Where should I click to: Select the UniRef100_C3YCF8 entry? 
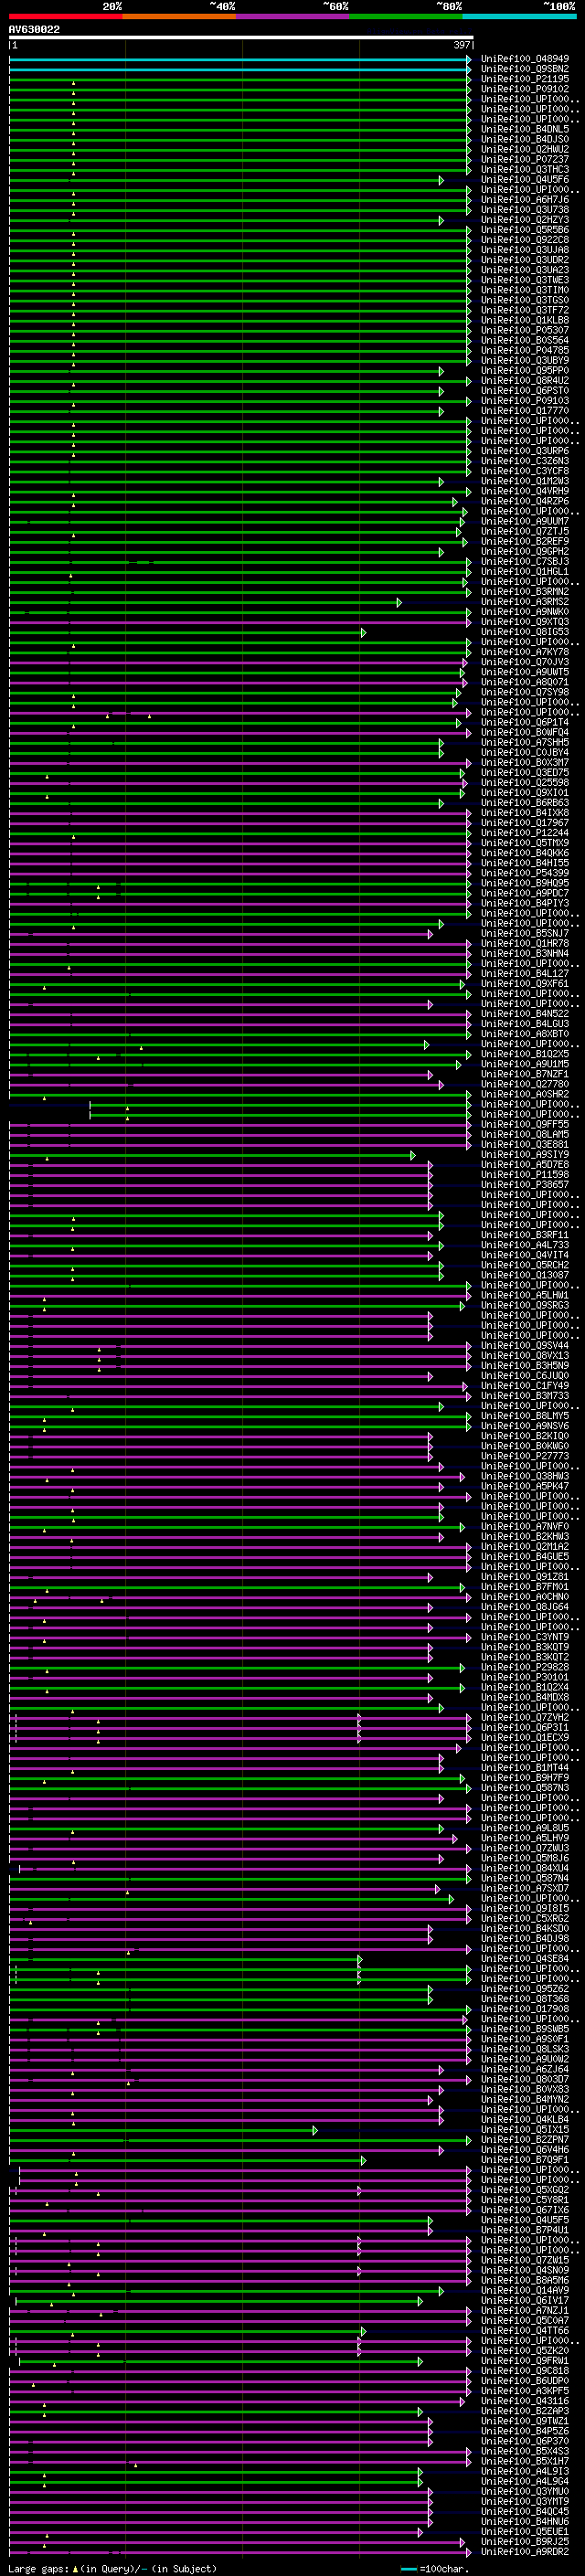click(524, 471)
